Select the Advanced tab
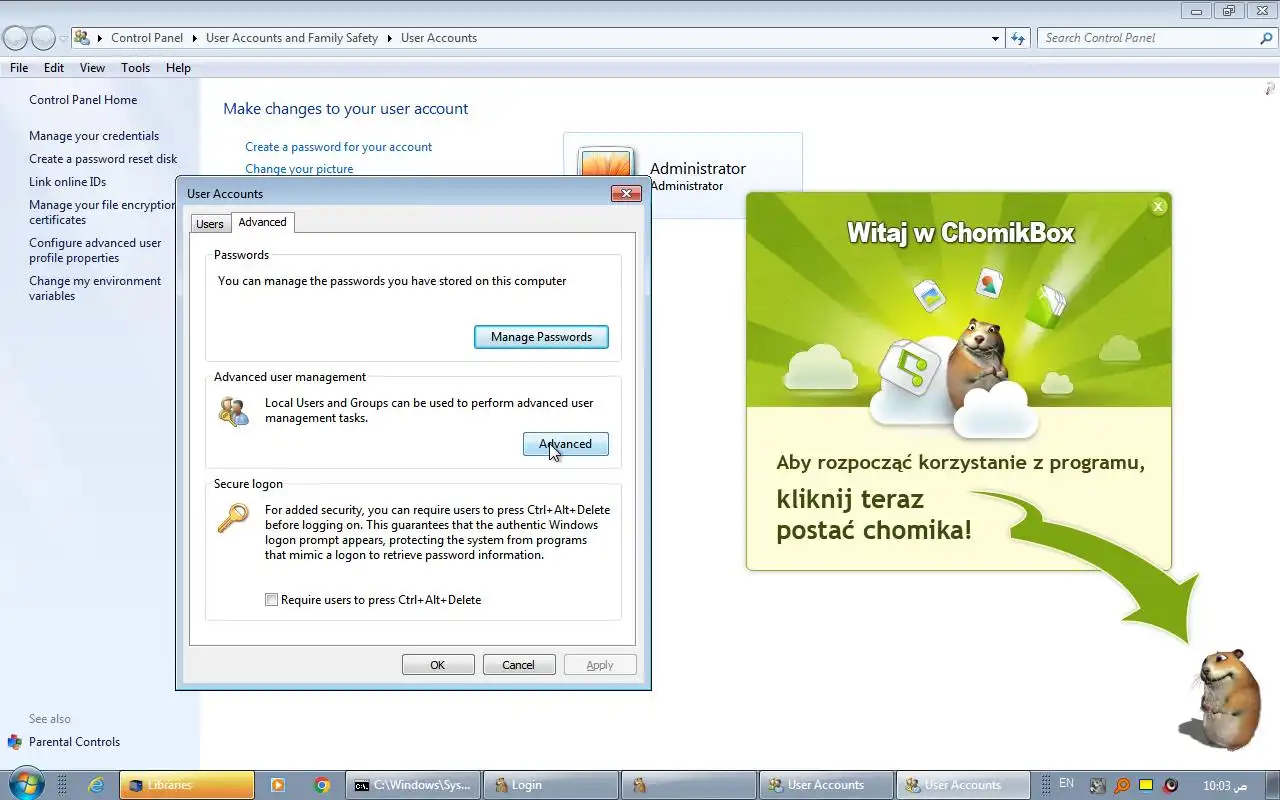 click(262, 222)
